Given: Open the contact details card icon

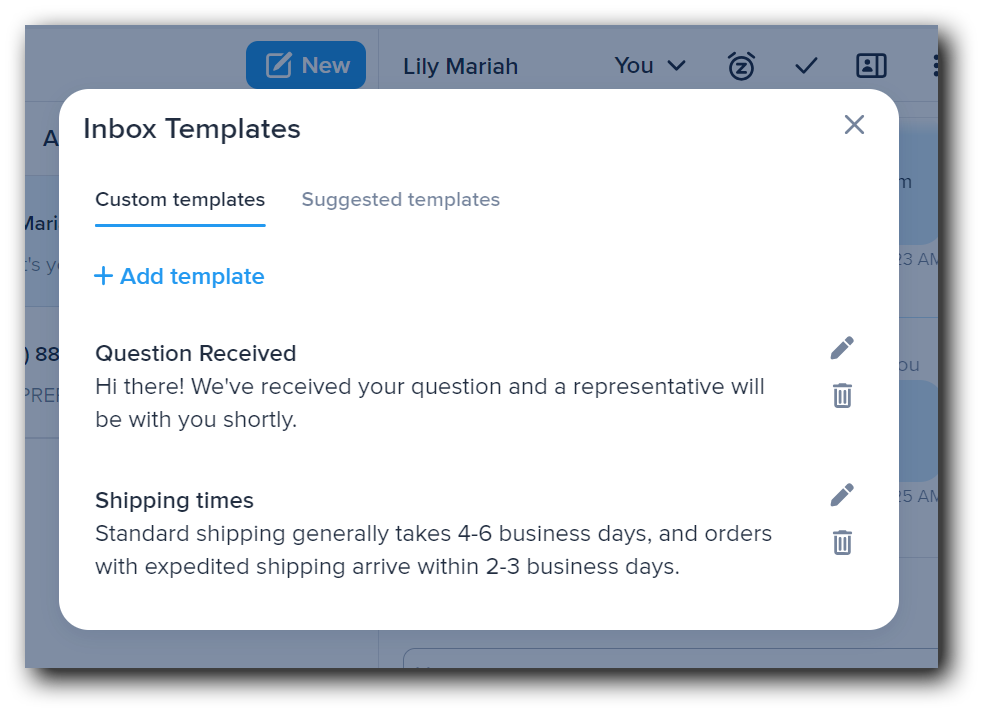Looking at the screenshot, I should click(x=871, y=65).
